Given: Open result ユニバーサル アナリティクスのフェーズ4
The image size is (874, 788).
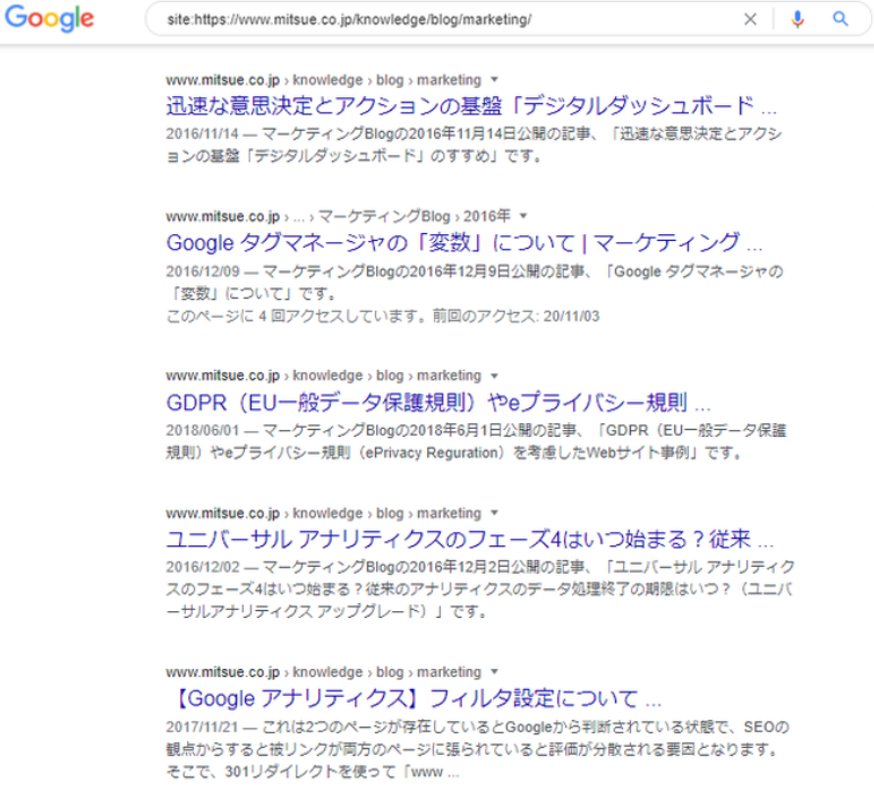Looking at the screenshot, I should click(x=469, y=539).
